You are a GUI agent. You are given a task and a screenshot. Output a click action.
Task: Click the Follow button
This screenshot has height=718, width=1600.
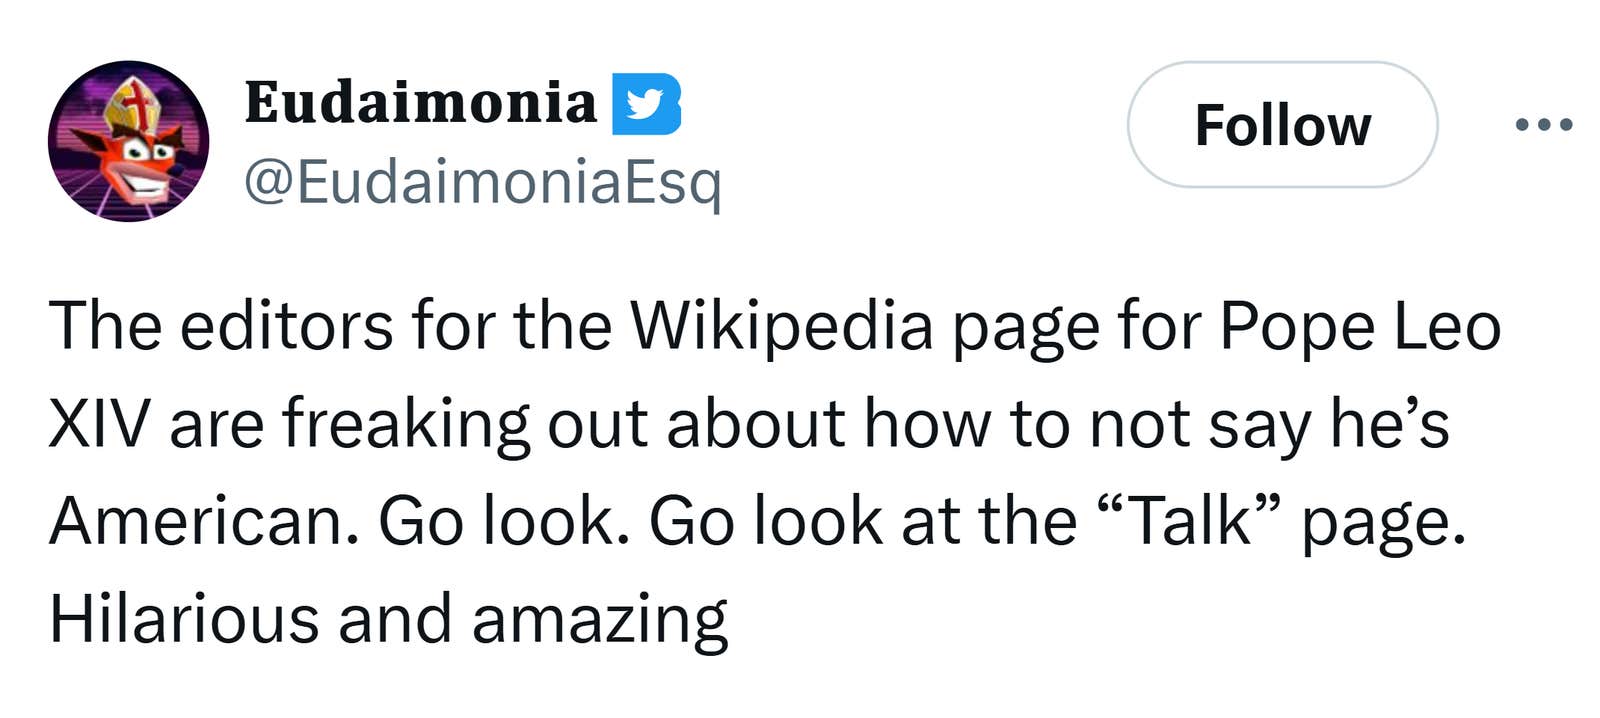pyautogui.click(x=1282, y=125)
